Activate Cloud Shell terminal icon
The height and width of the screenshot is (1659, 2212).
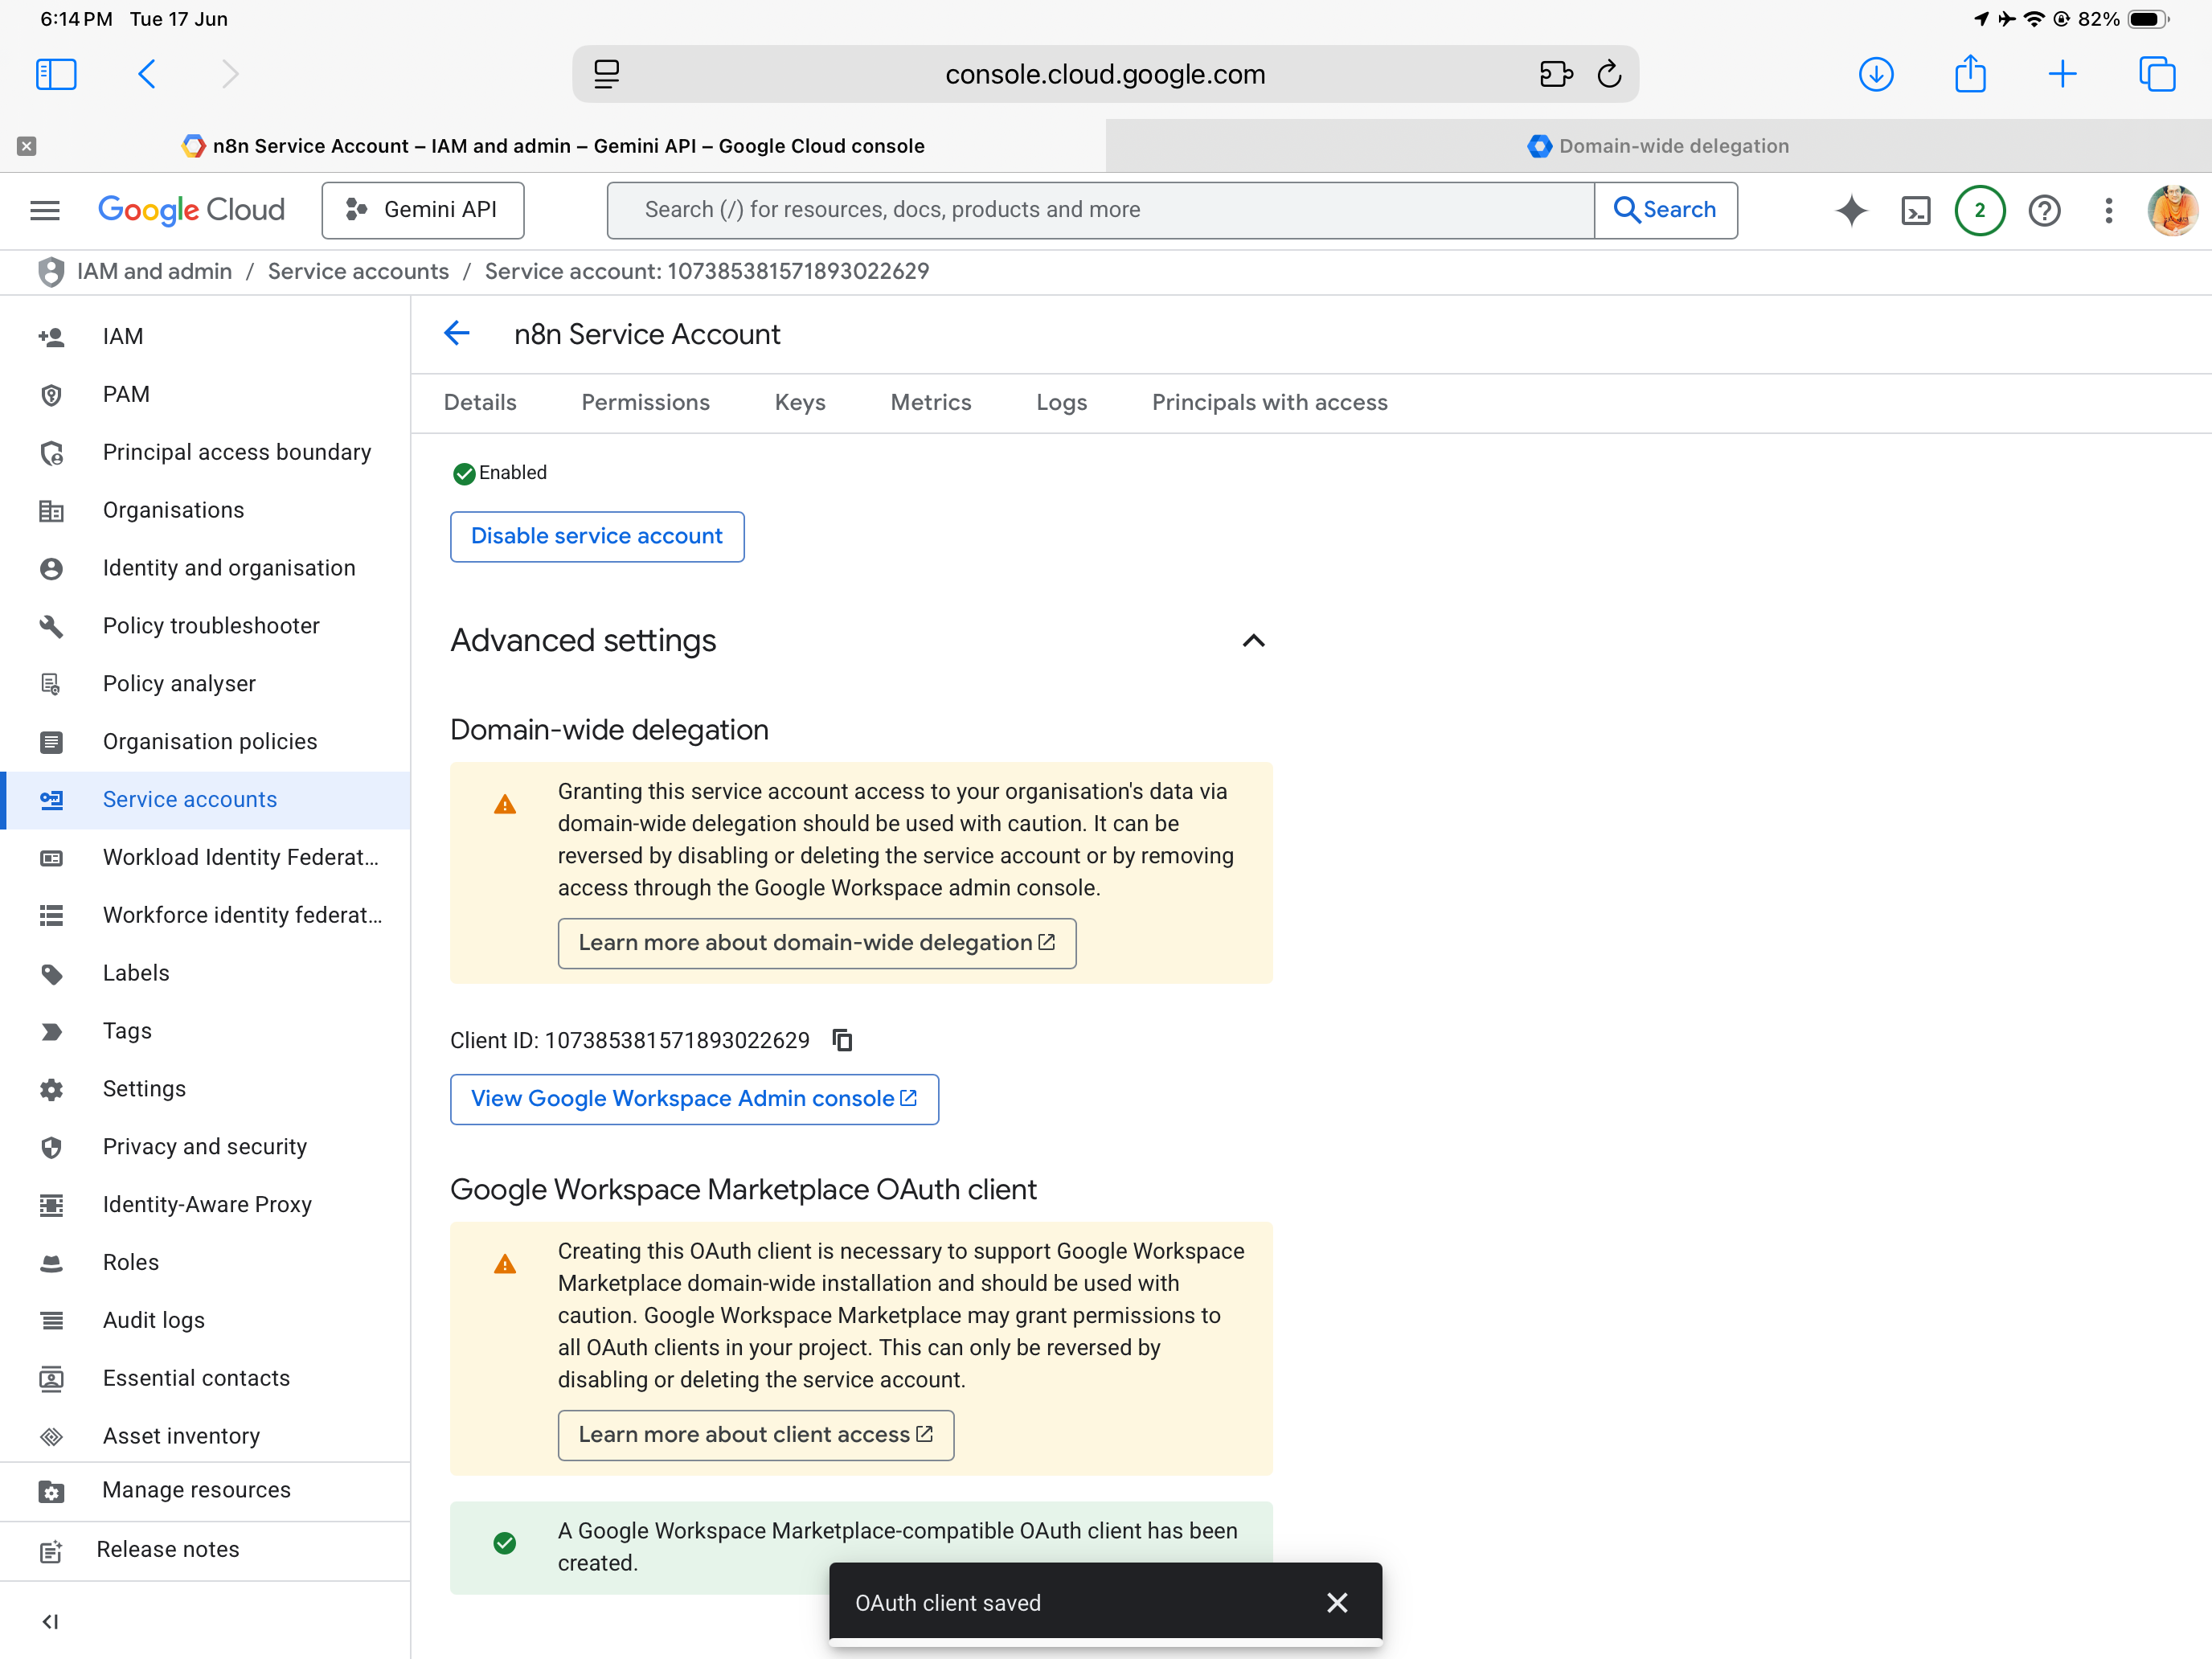1916,210
